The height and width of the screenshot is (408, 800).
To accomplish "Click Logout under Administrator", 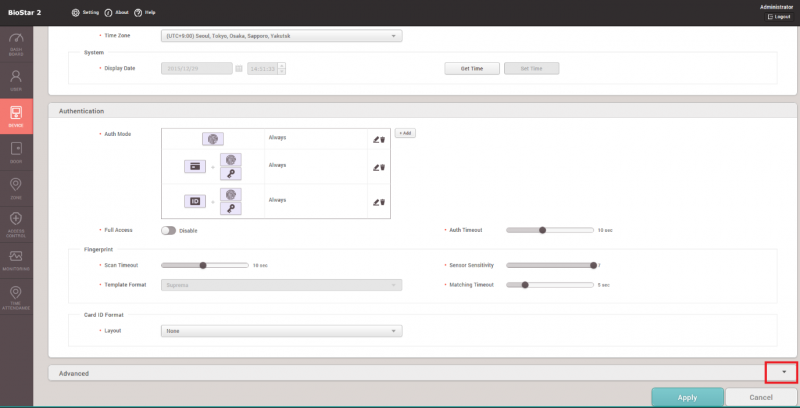I will [780, 17].
